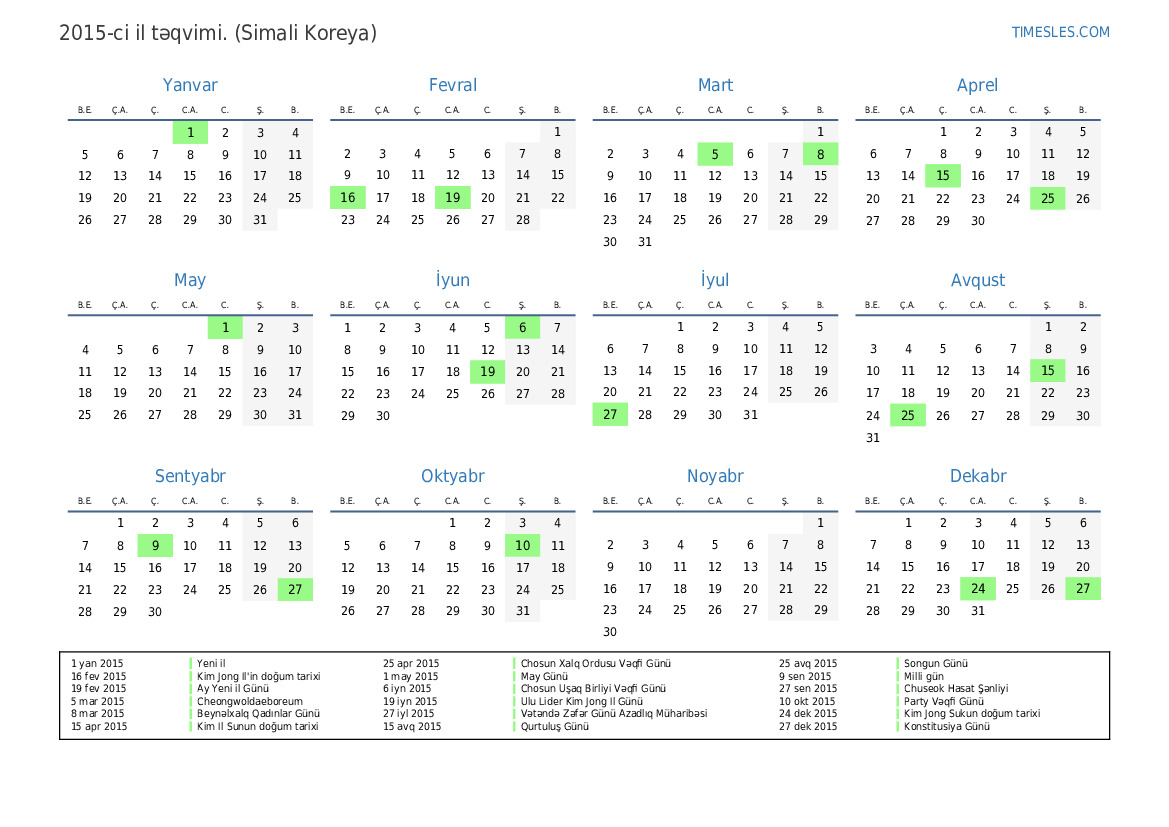Click legend entry 'Kim Jong Sukun doğum tarixi'
Screen dimensions: 1169x827
coord(972,714)
